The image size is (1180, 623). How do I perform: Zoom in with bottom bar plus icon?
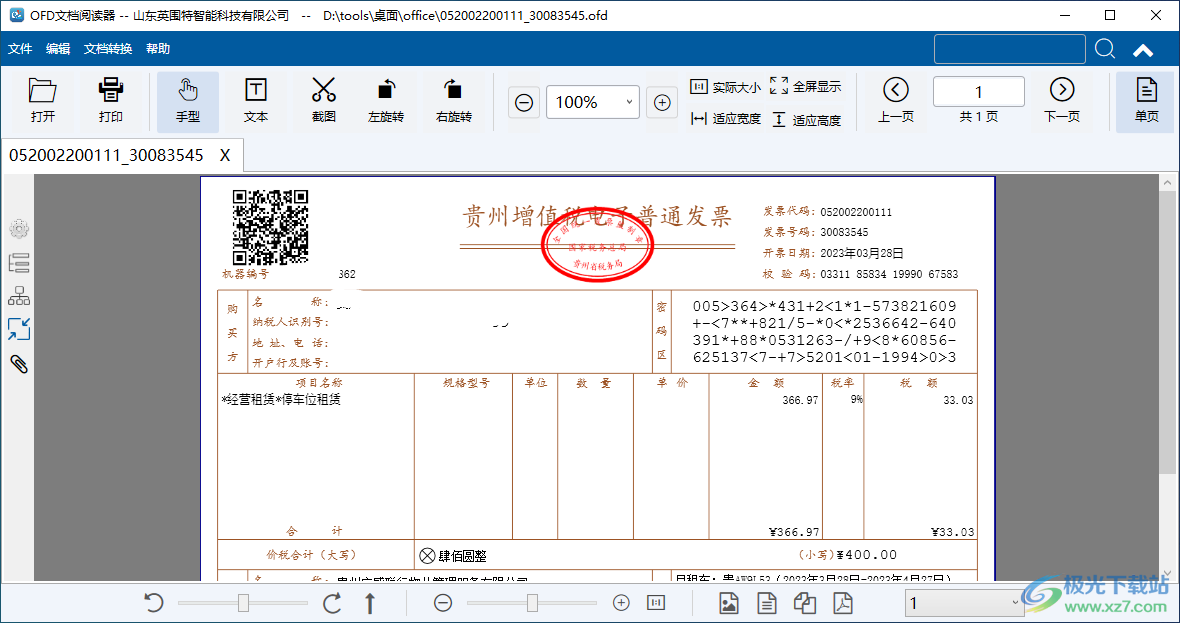pyautogui.click(x=621, y=603)
